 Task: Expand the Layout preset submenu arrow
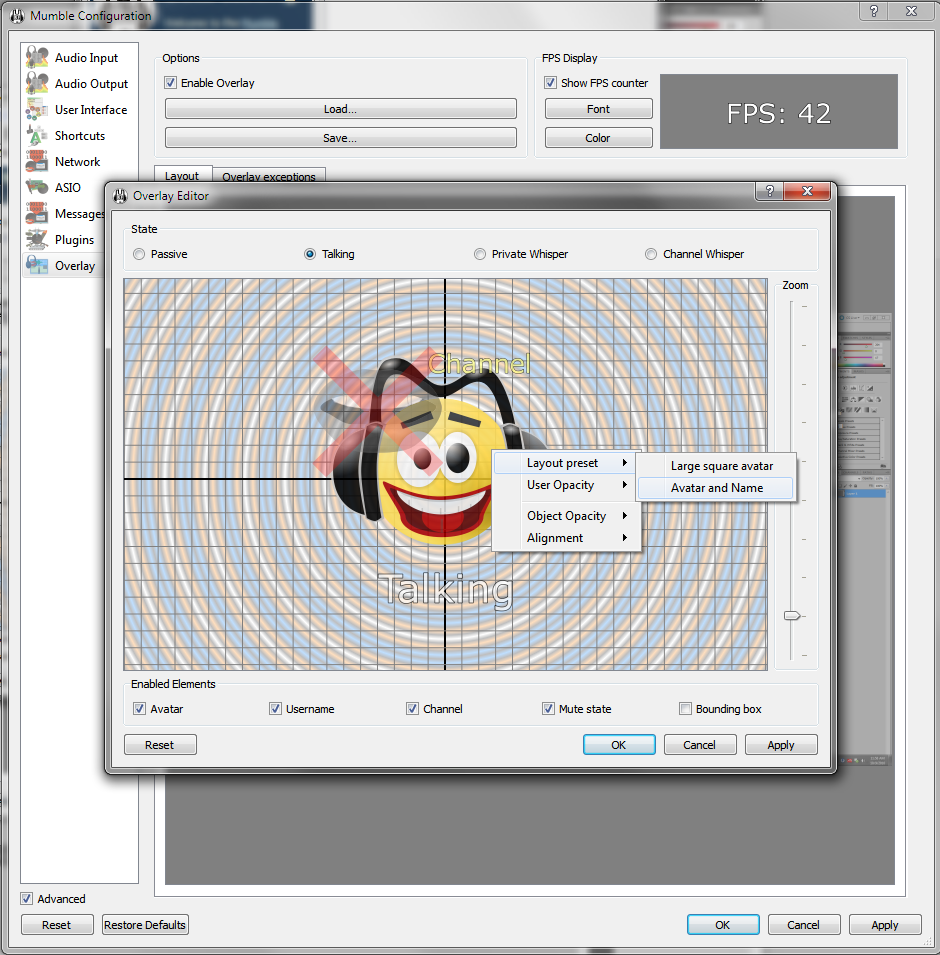click(624, 463)
